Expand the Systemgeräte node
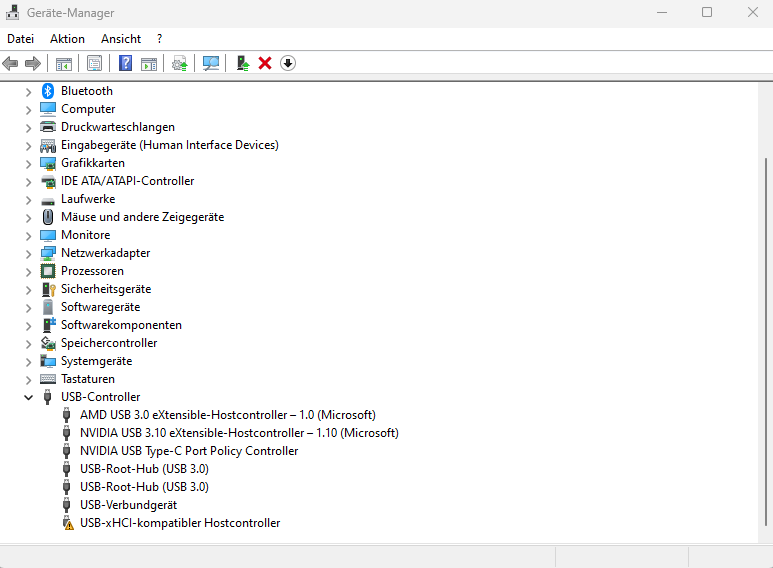The image size is (773, 568). click(28, 361)
